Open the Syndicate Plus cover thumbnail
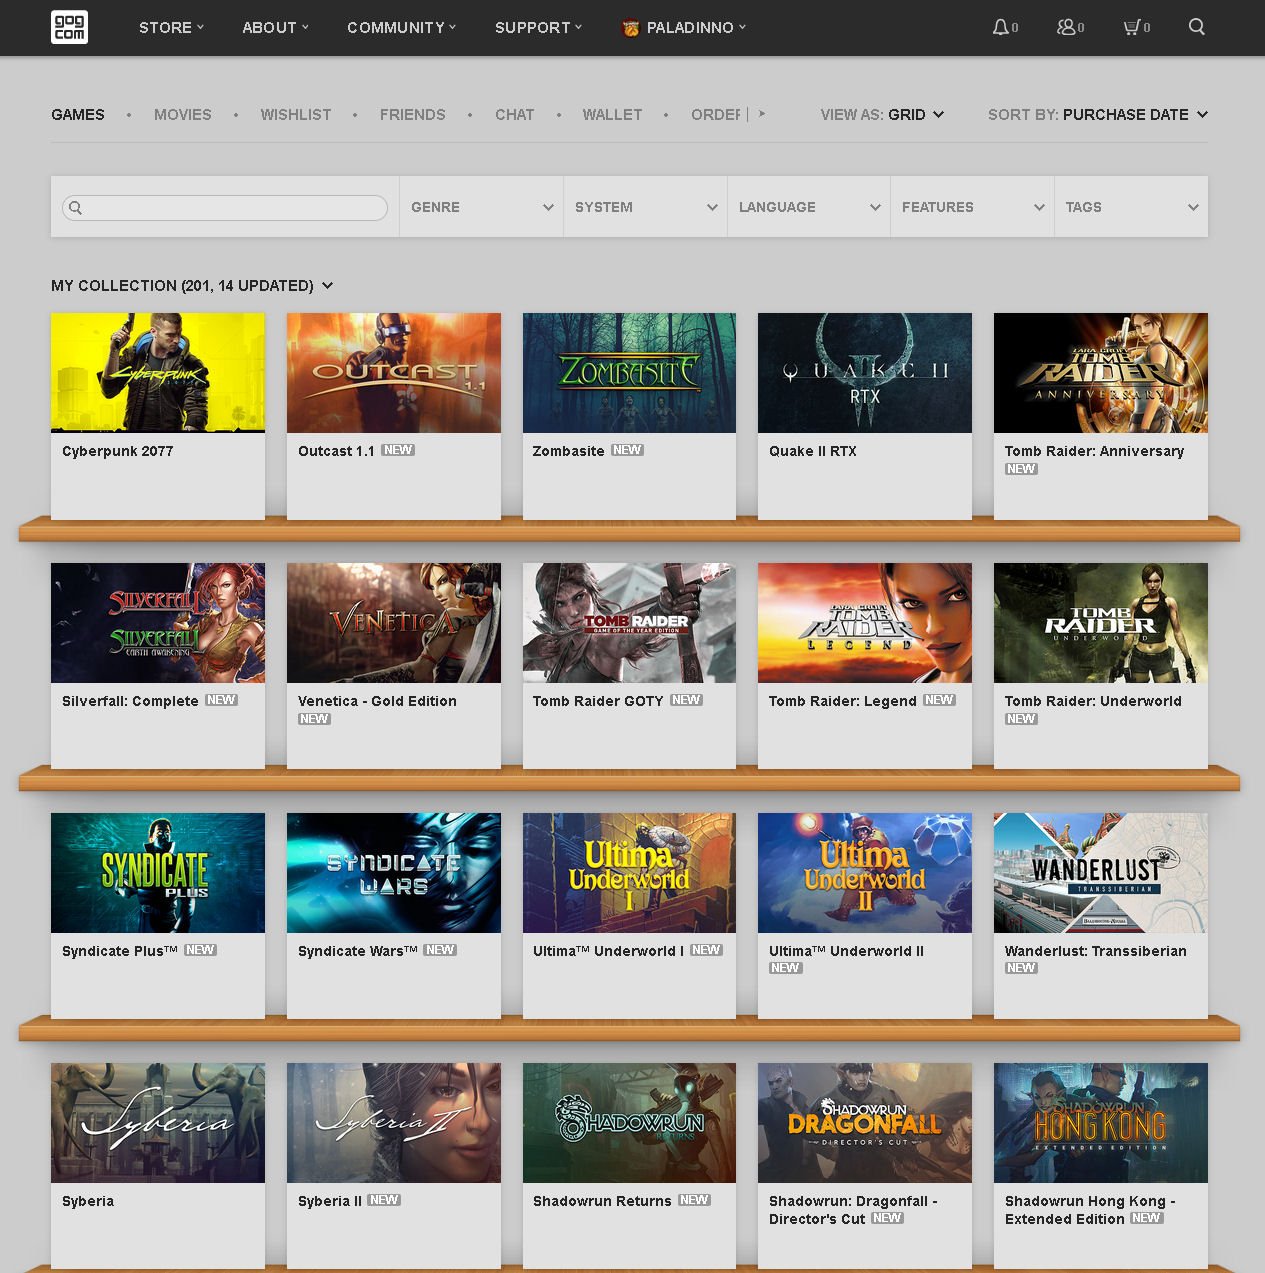This screenshot has height=1273, width=1265. (x=158, y=873)
